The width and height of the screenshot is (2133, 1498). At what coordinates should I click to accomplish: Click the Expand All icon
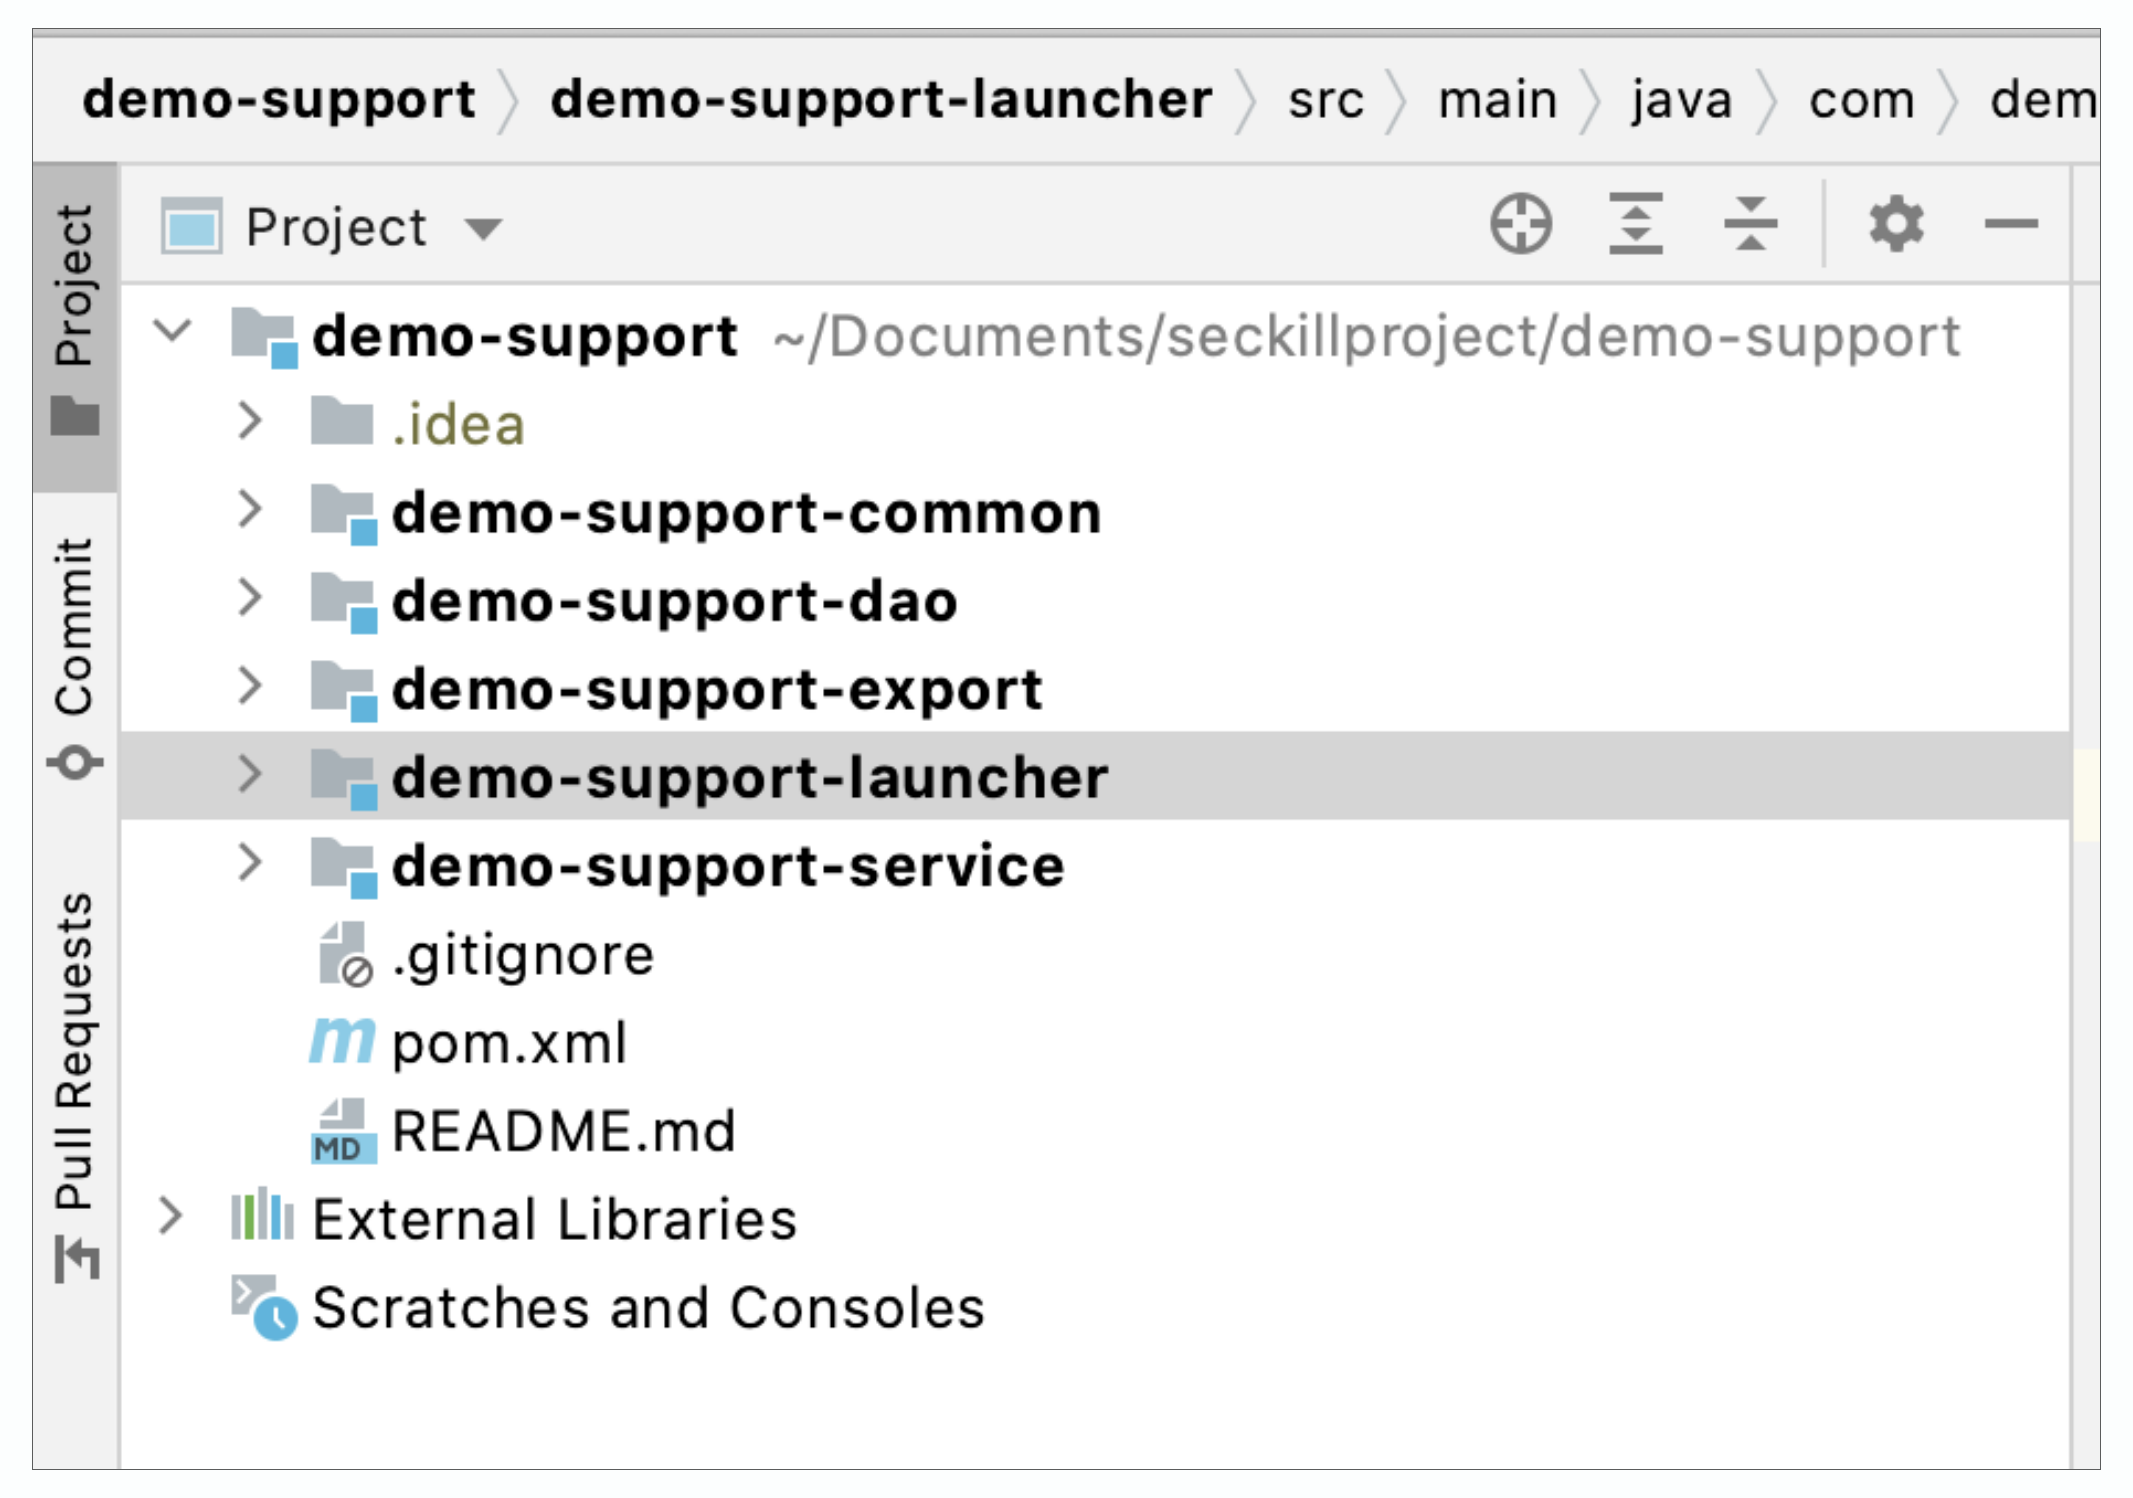pyautogui.click(x=1635, y=224)
